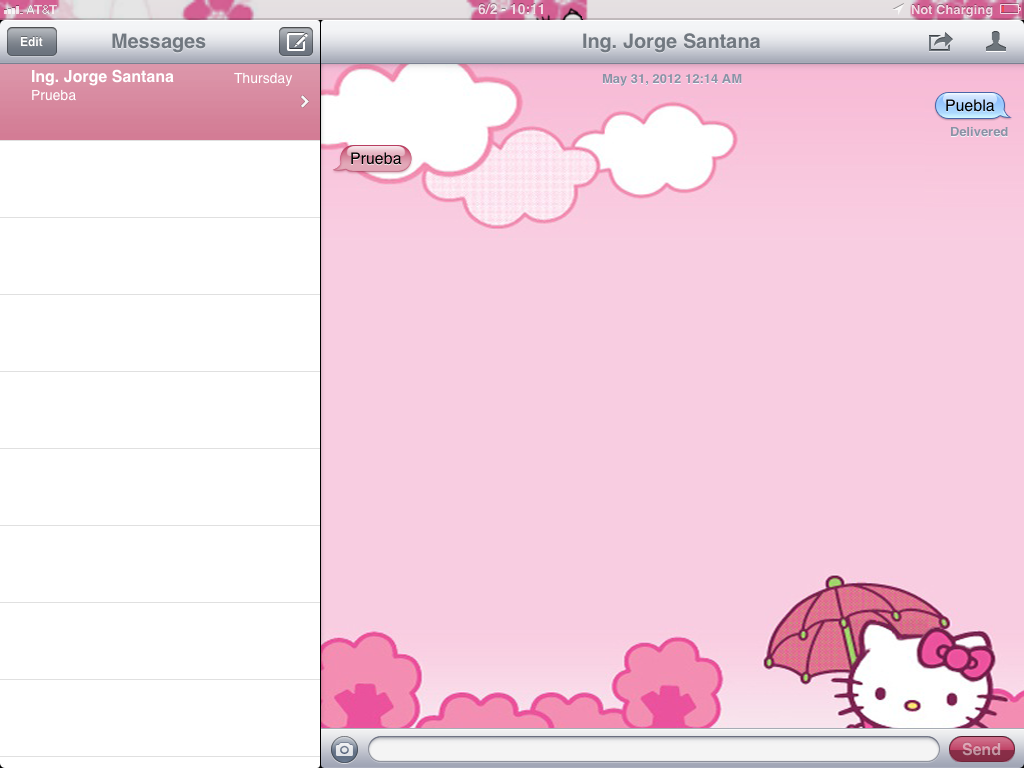Click the 'Delivered' status text
The width and height of the screenshot is (1024, 768).
[978, 131]
